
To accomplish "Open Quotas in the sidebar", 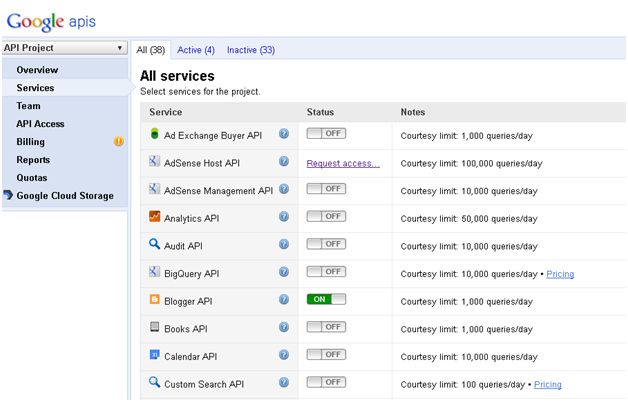I will pos(32,178).
